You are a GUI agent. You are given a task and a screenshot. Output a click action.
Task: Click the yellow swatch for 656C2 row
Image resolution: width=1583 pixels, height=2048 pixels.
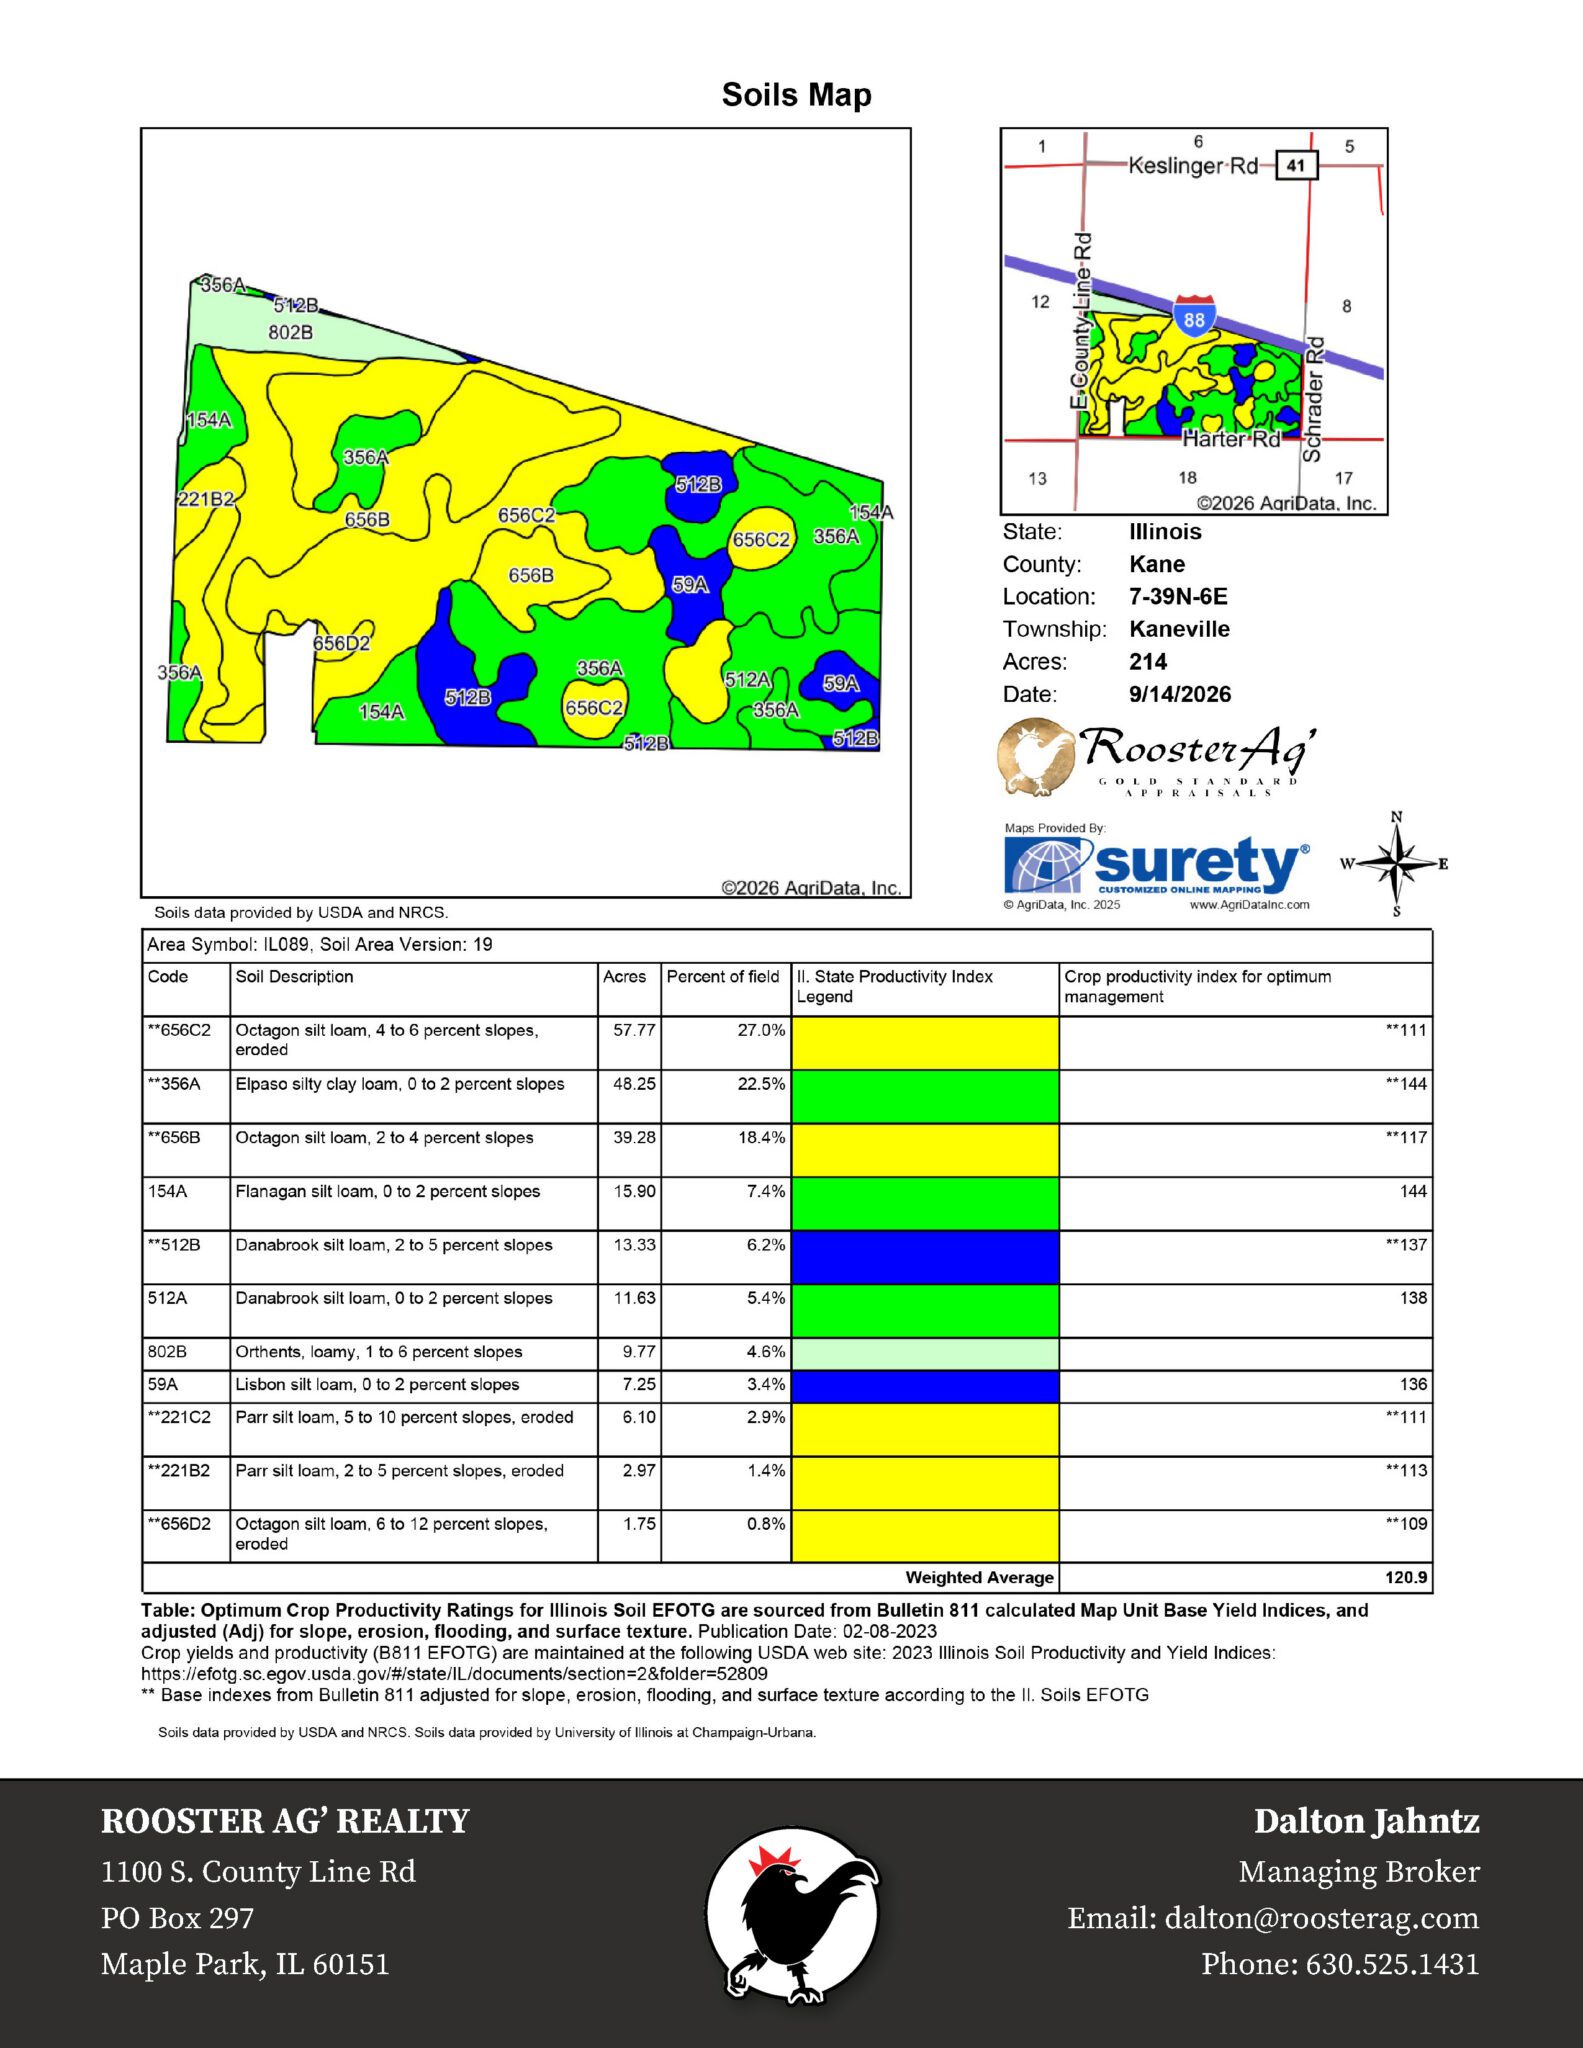coord(925,1043)
